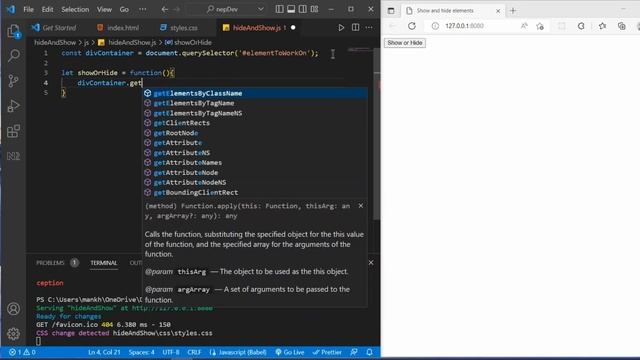Viewport: 640px width, 360px height.
Task: Split the editor right
Action: (x=356, y=27)
